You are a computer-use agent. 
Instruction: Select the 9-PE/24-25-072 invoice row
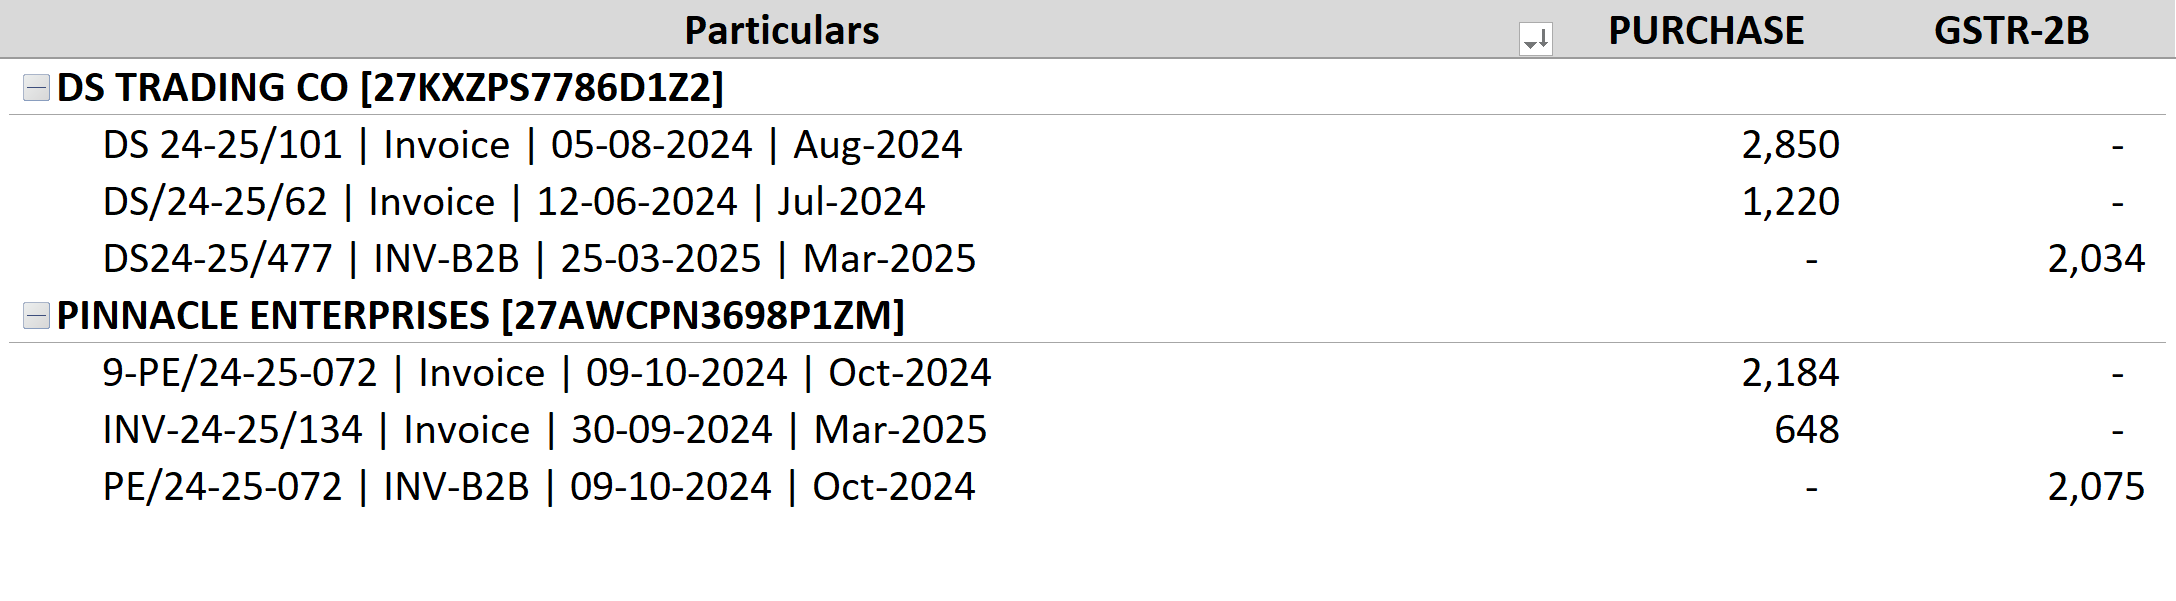(546, 373)
